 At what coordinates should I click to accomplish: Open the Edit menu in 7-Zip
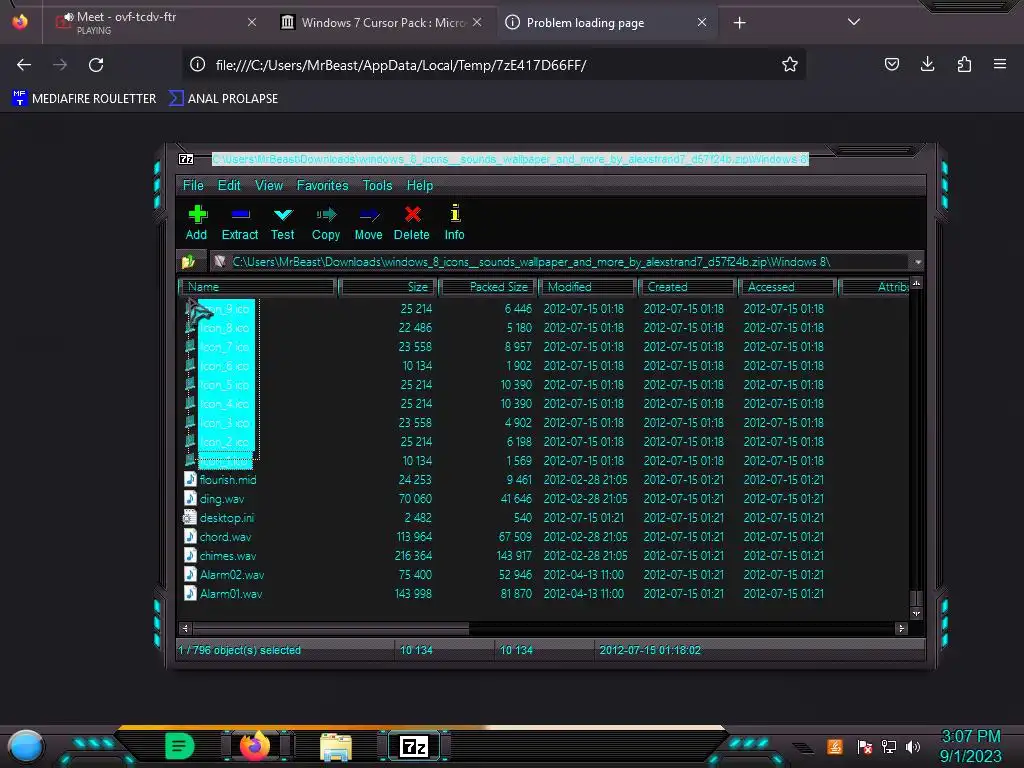coord(229,185)
